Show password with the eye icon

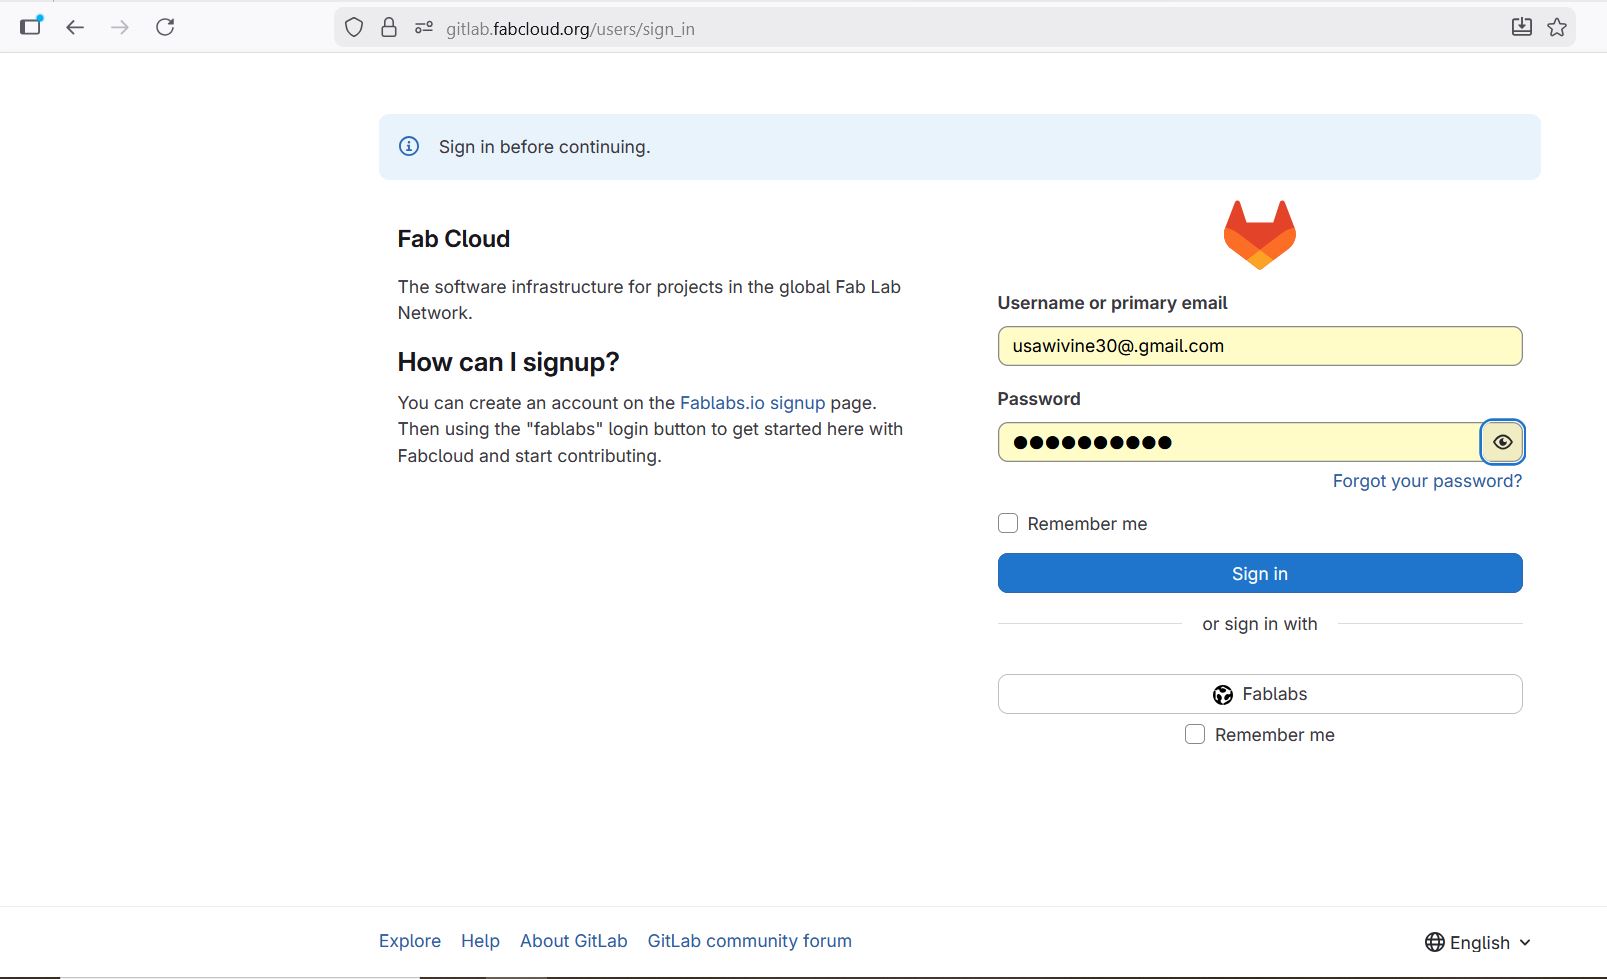tap(1502, 442)
